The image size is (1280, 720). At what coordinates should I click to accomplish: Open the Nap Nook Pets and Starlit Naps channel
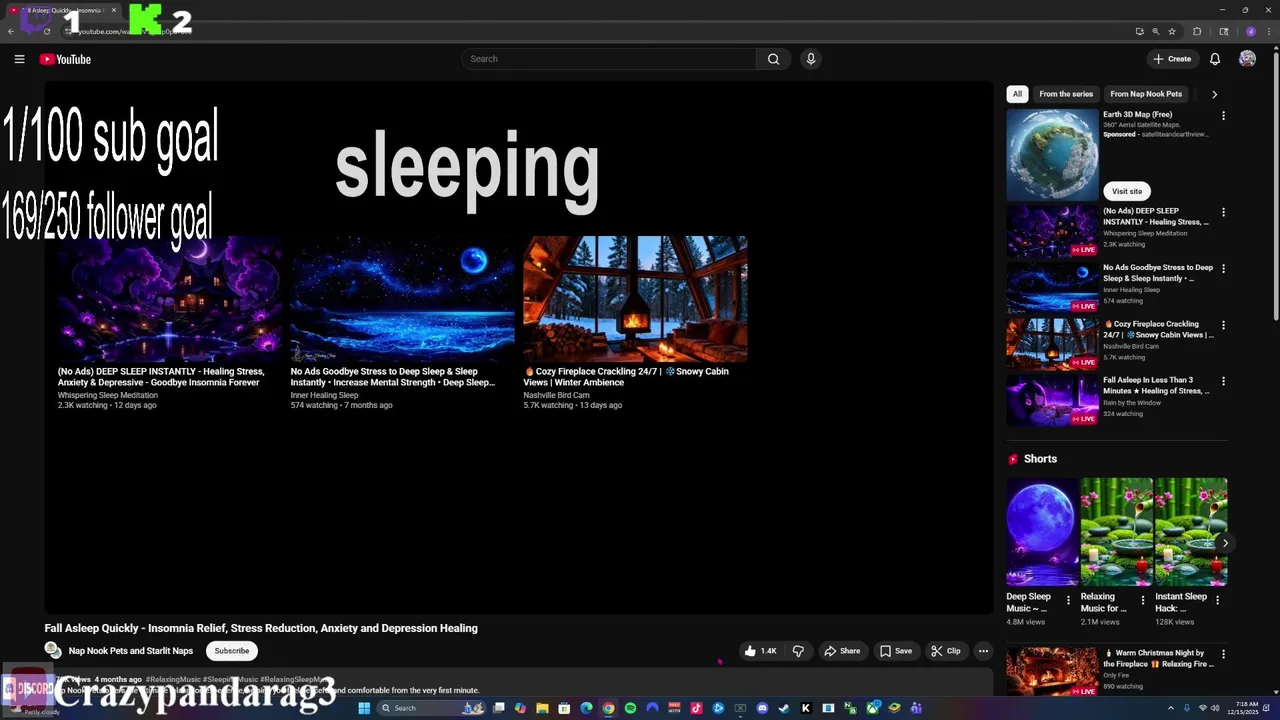click(x=131, y=651)
